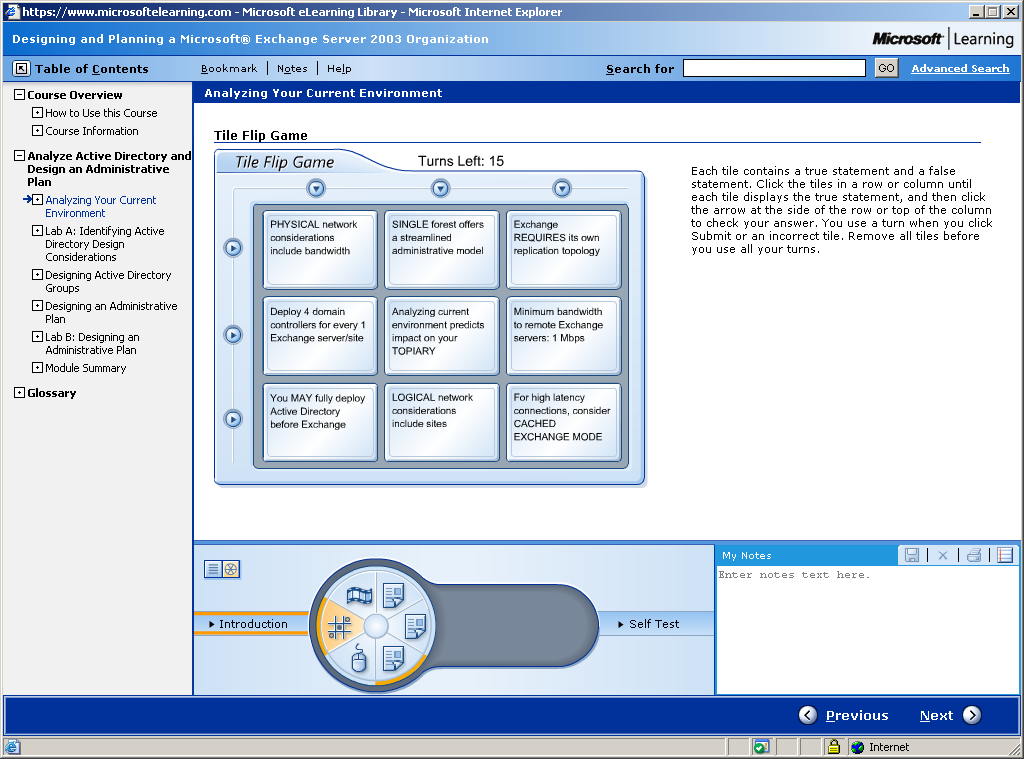The height and width of the screenshot is (759, 1024).
Task: Expand Course Information node
Action: pos(37,131)
